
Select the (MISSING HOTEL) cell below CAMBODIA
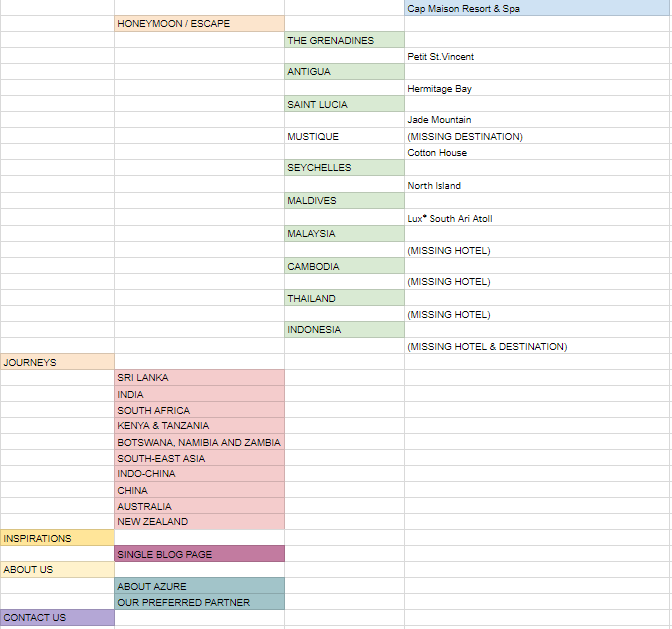click(538, 282)
